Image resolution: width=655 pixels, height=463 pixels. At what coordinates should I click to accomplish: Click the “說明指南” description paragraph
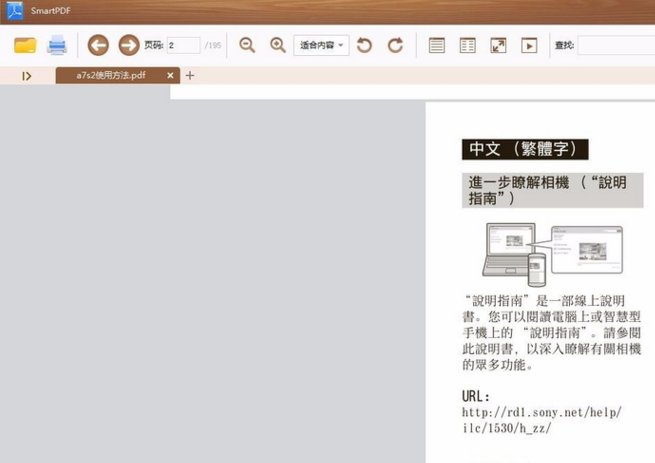click(551, 333)
